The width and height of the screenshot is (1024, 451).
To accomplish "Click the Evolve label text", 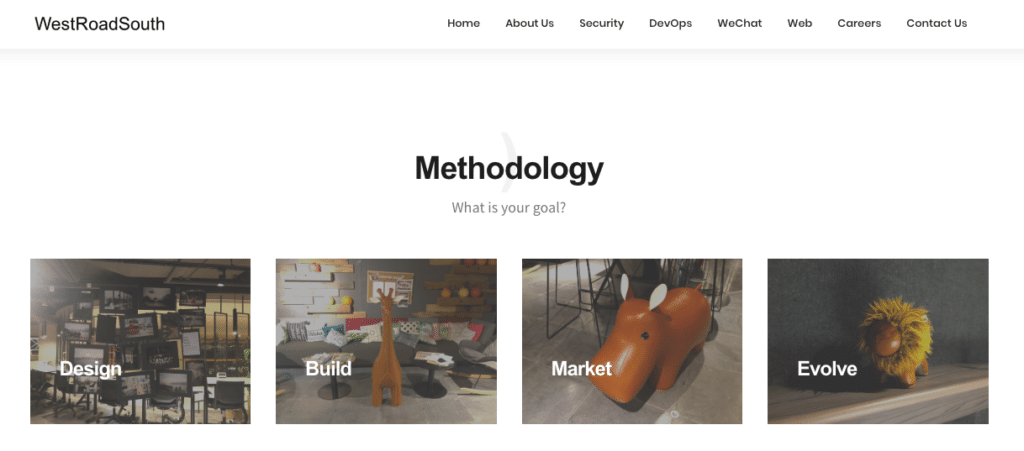I will click(x=827, y=369).
